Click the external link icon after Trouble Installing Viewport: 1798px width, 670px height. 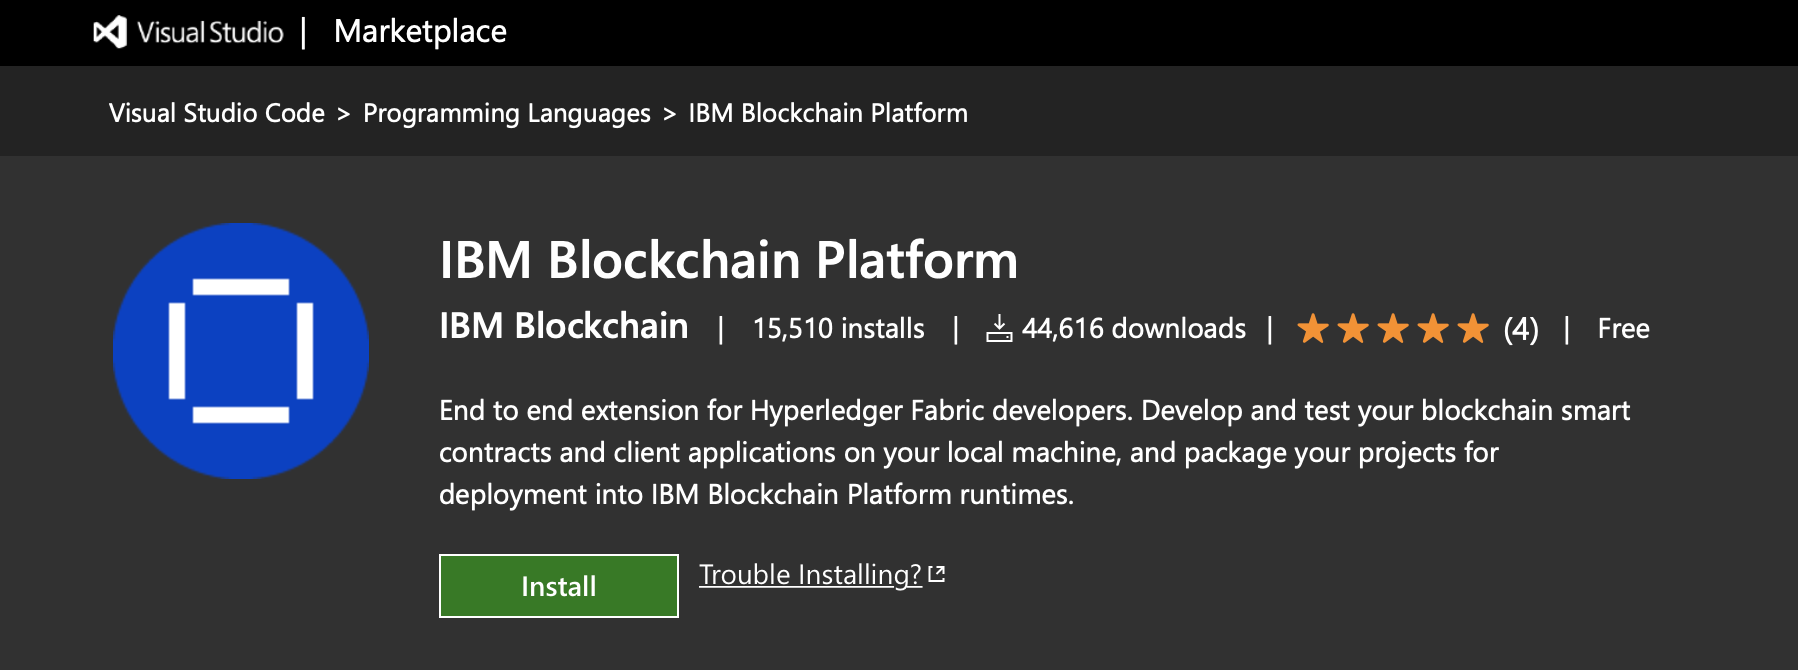936,574
